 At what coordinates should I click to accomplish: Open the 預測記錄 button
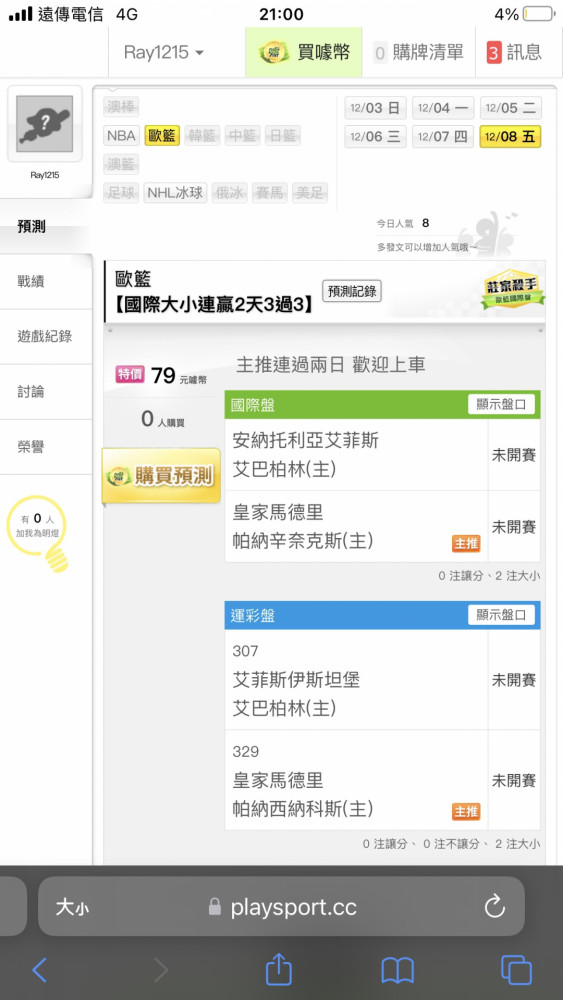point(352,292)
